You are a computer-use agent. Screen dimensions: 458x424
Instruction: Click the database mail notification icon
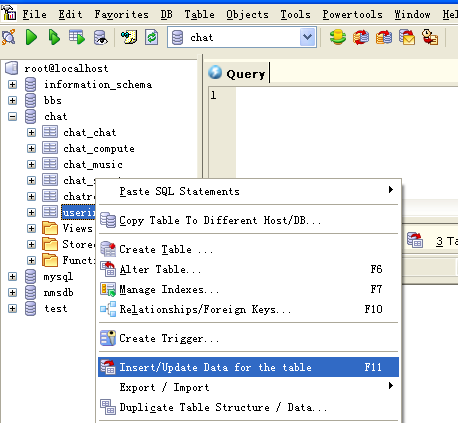click(407, 37)
